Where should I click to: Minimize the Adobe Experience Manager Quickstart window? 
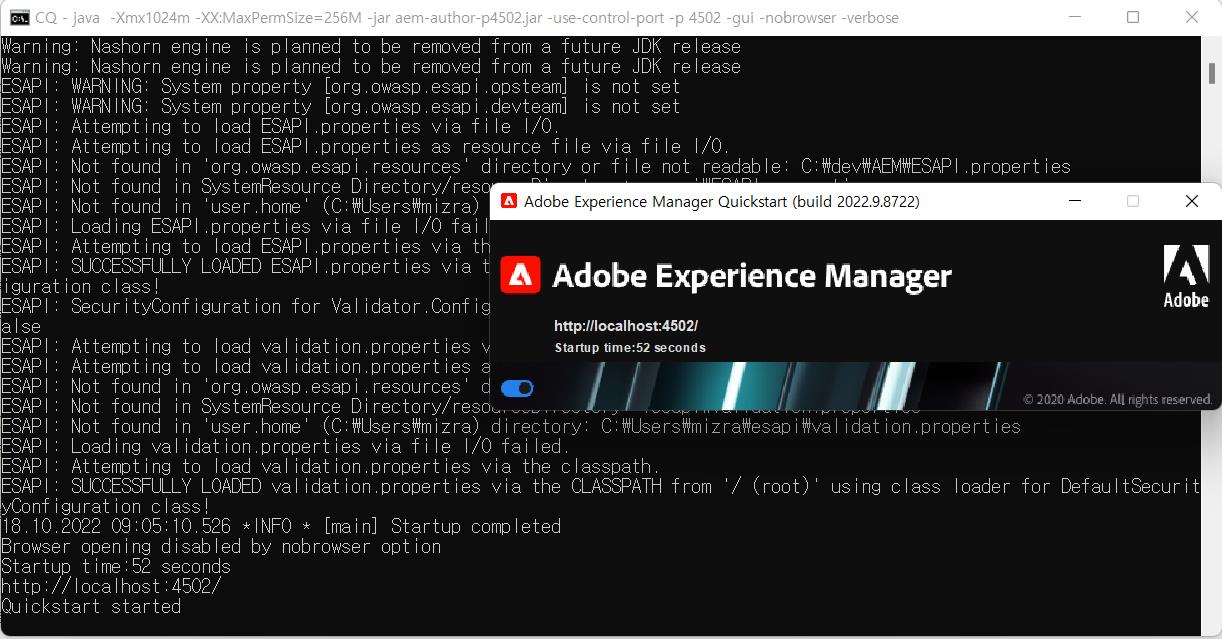tap(1074, 201)
